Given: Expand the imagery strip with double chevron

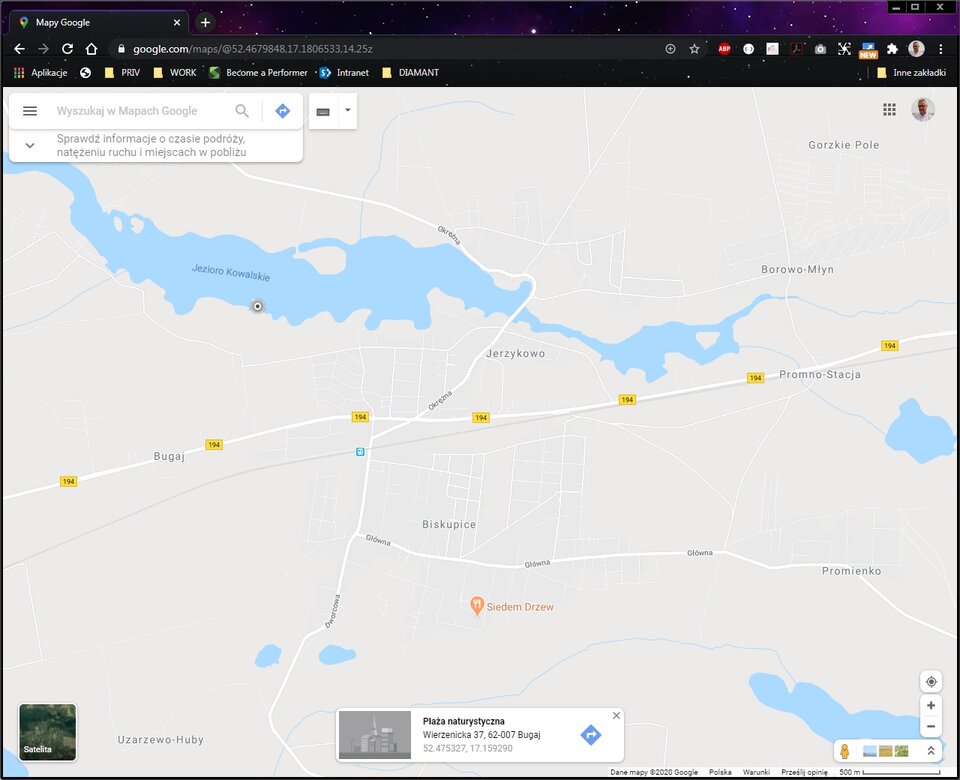Looking at the screenshot, I should click(x=931, y=751).
